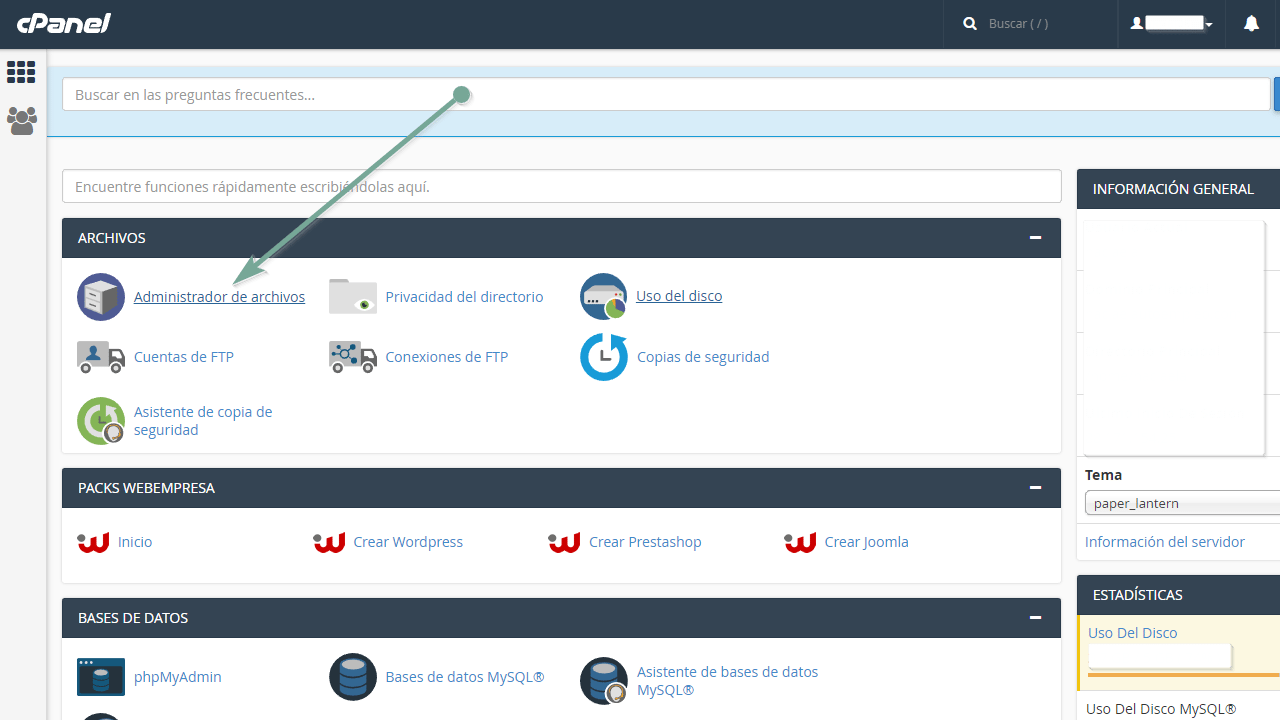Open Cuentas de FTP link
The width and height of the screenshot is (1280, 720).
click(184, 357)
